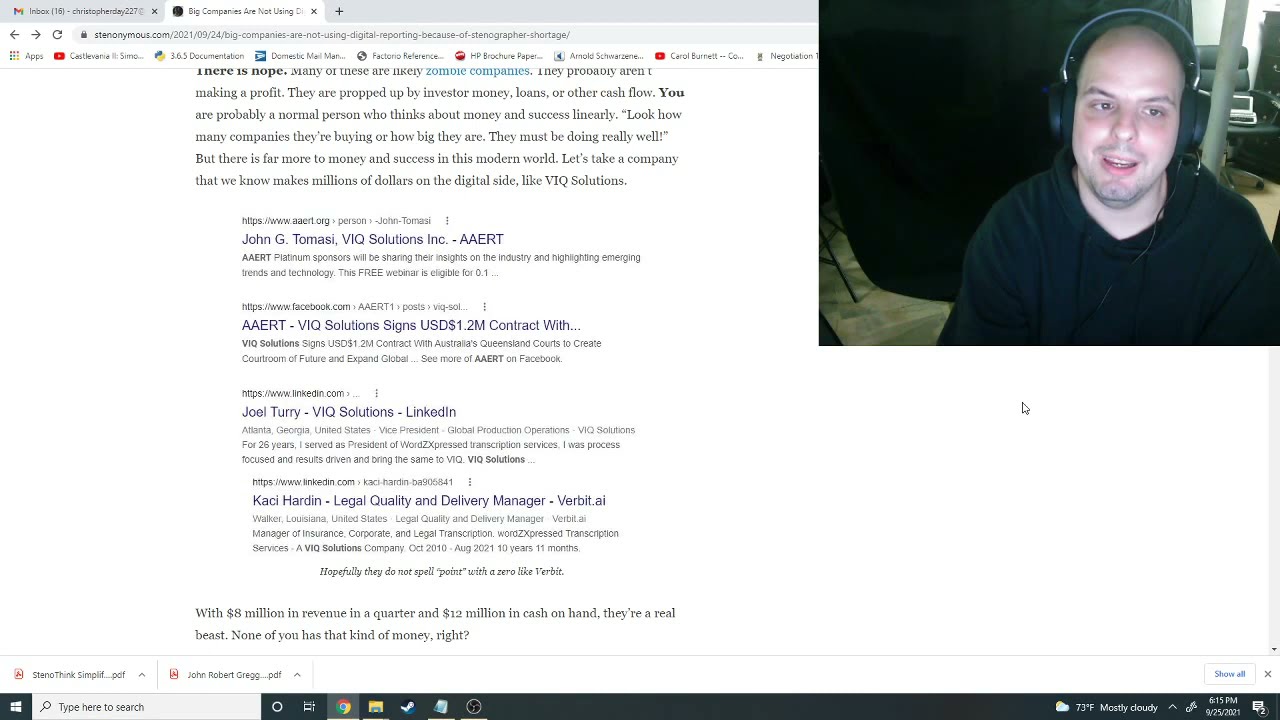Open a new browser tab
Image resolution: width=1280 pixels, height=720 pixels.
tap(339, 11)
